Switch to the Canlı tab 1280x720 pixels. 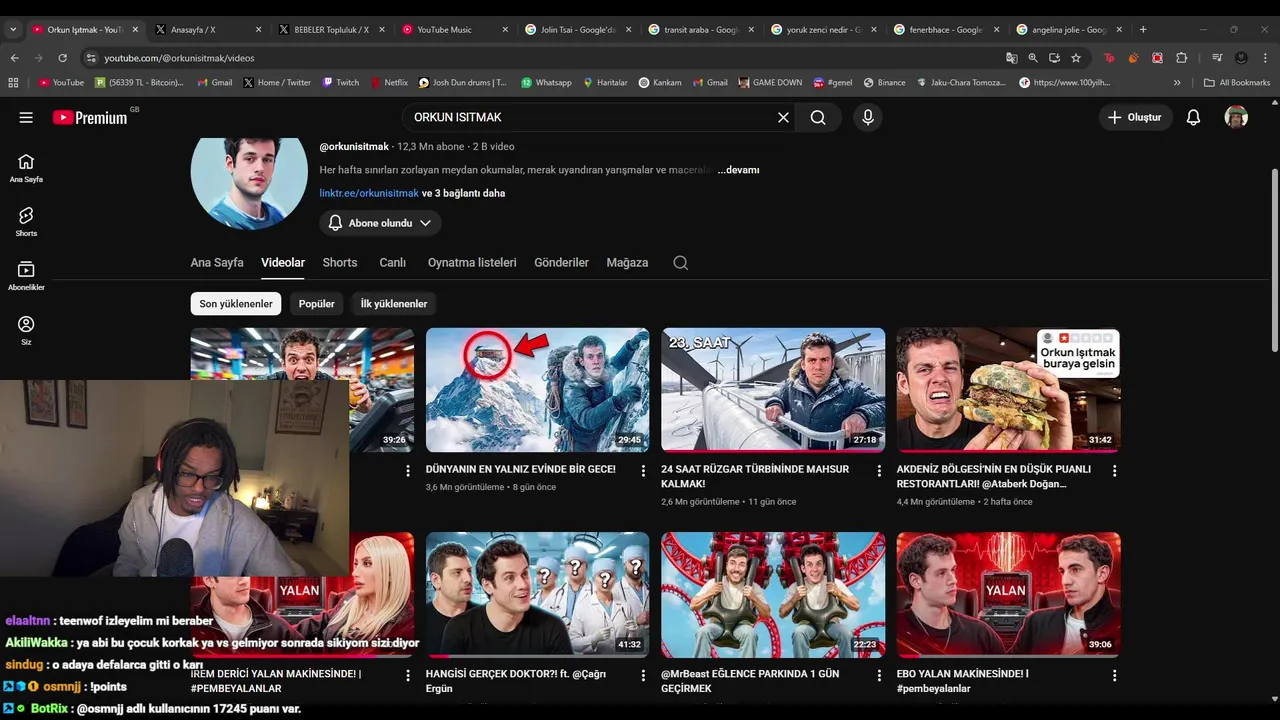(x=392, y=263)
